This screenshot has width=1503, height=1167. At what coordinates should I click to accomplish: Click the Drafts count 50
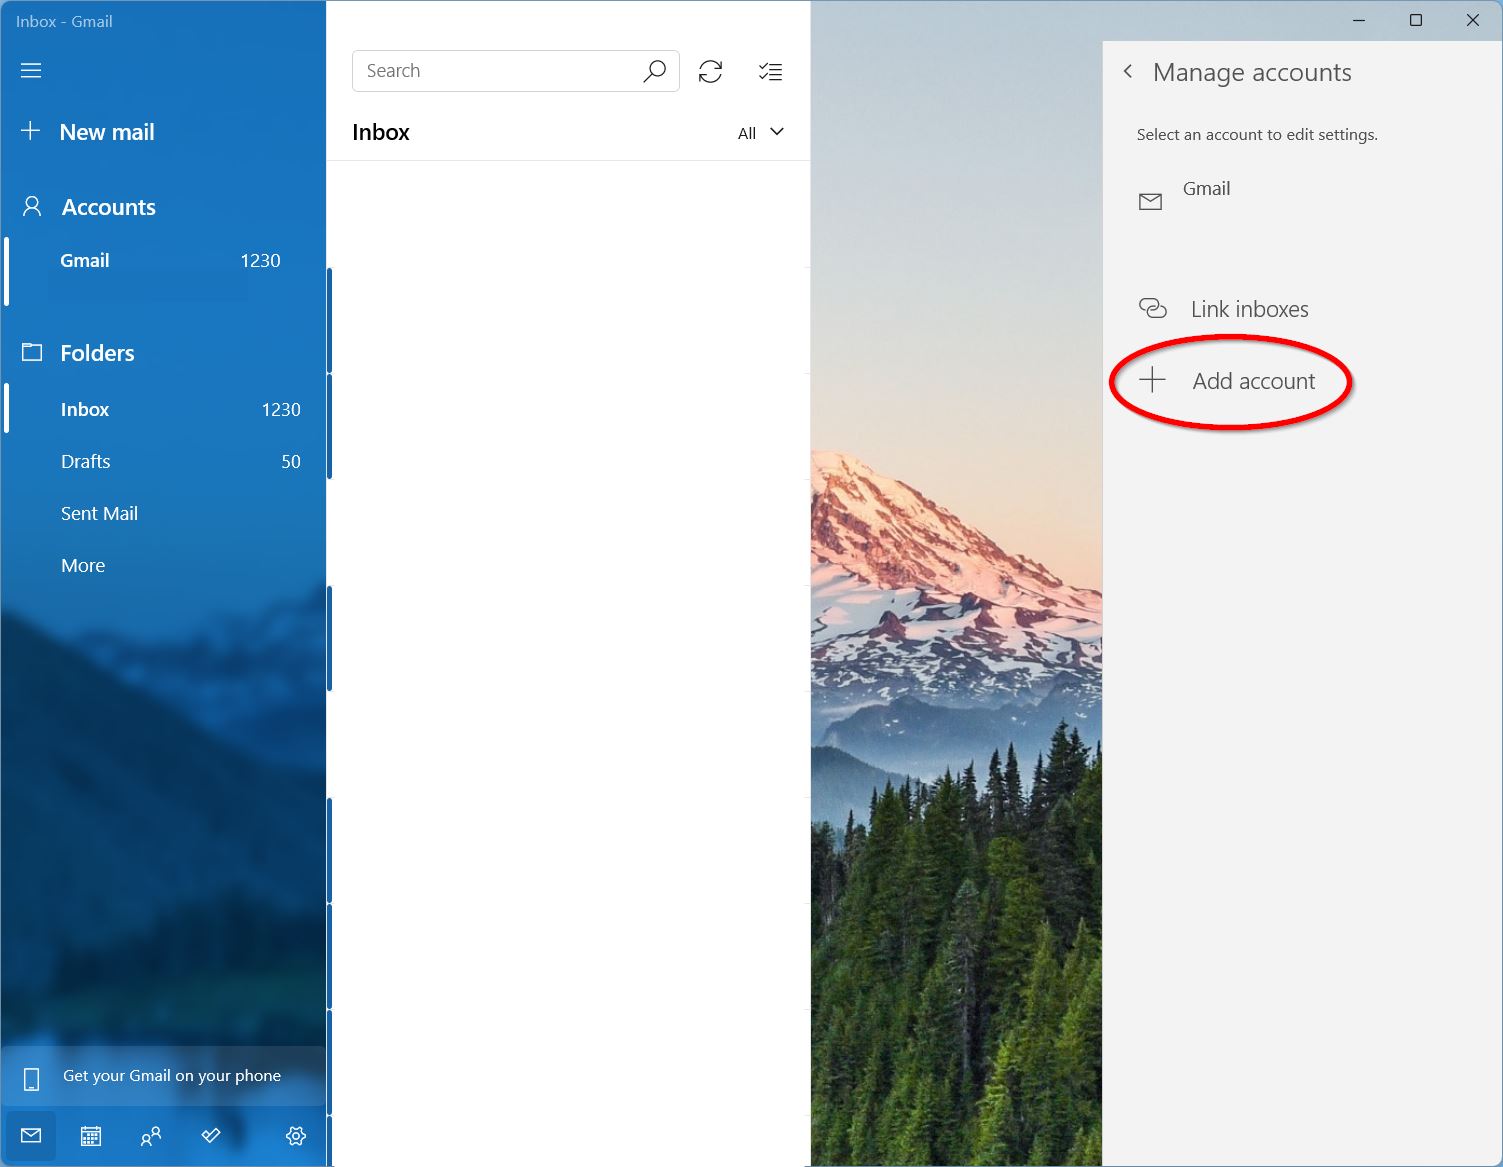(291, 461)
